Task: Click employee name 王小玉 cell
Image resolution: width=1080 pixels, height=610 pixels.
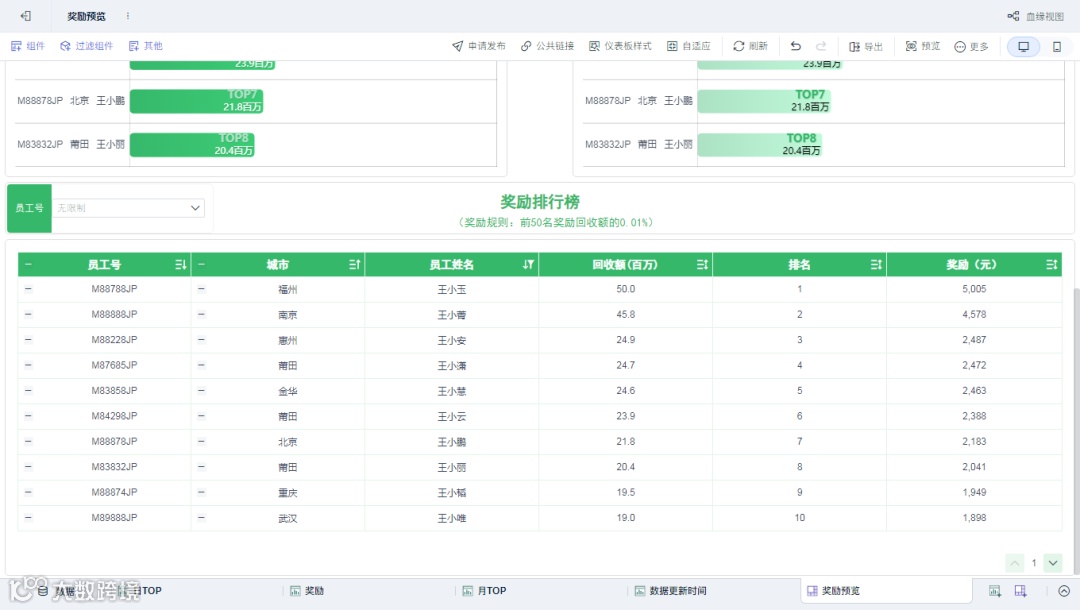Action: point(452,289)
